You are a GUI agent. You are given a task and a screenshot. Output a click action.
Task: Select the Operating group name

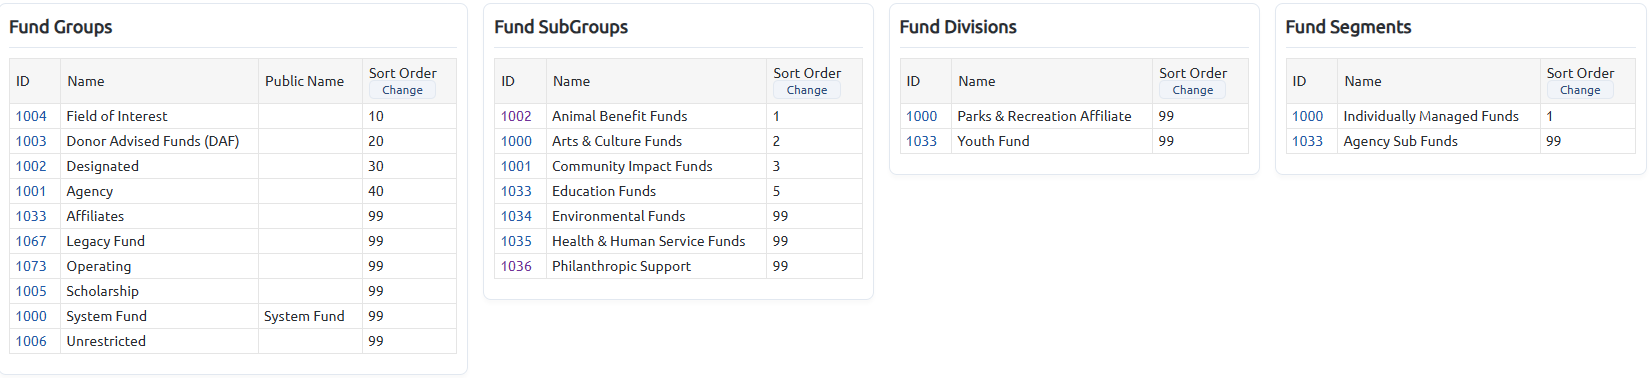[98, 266]
